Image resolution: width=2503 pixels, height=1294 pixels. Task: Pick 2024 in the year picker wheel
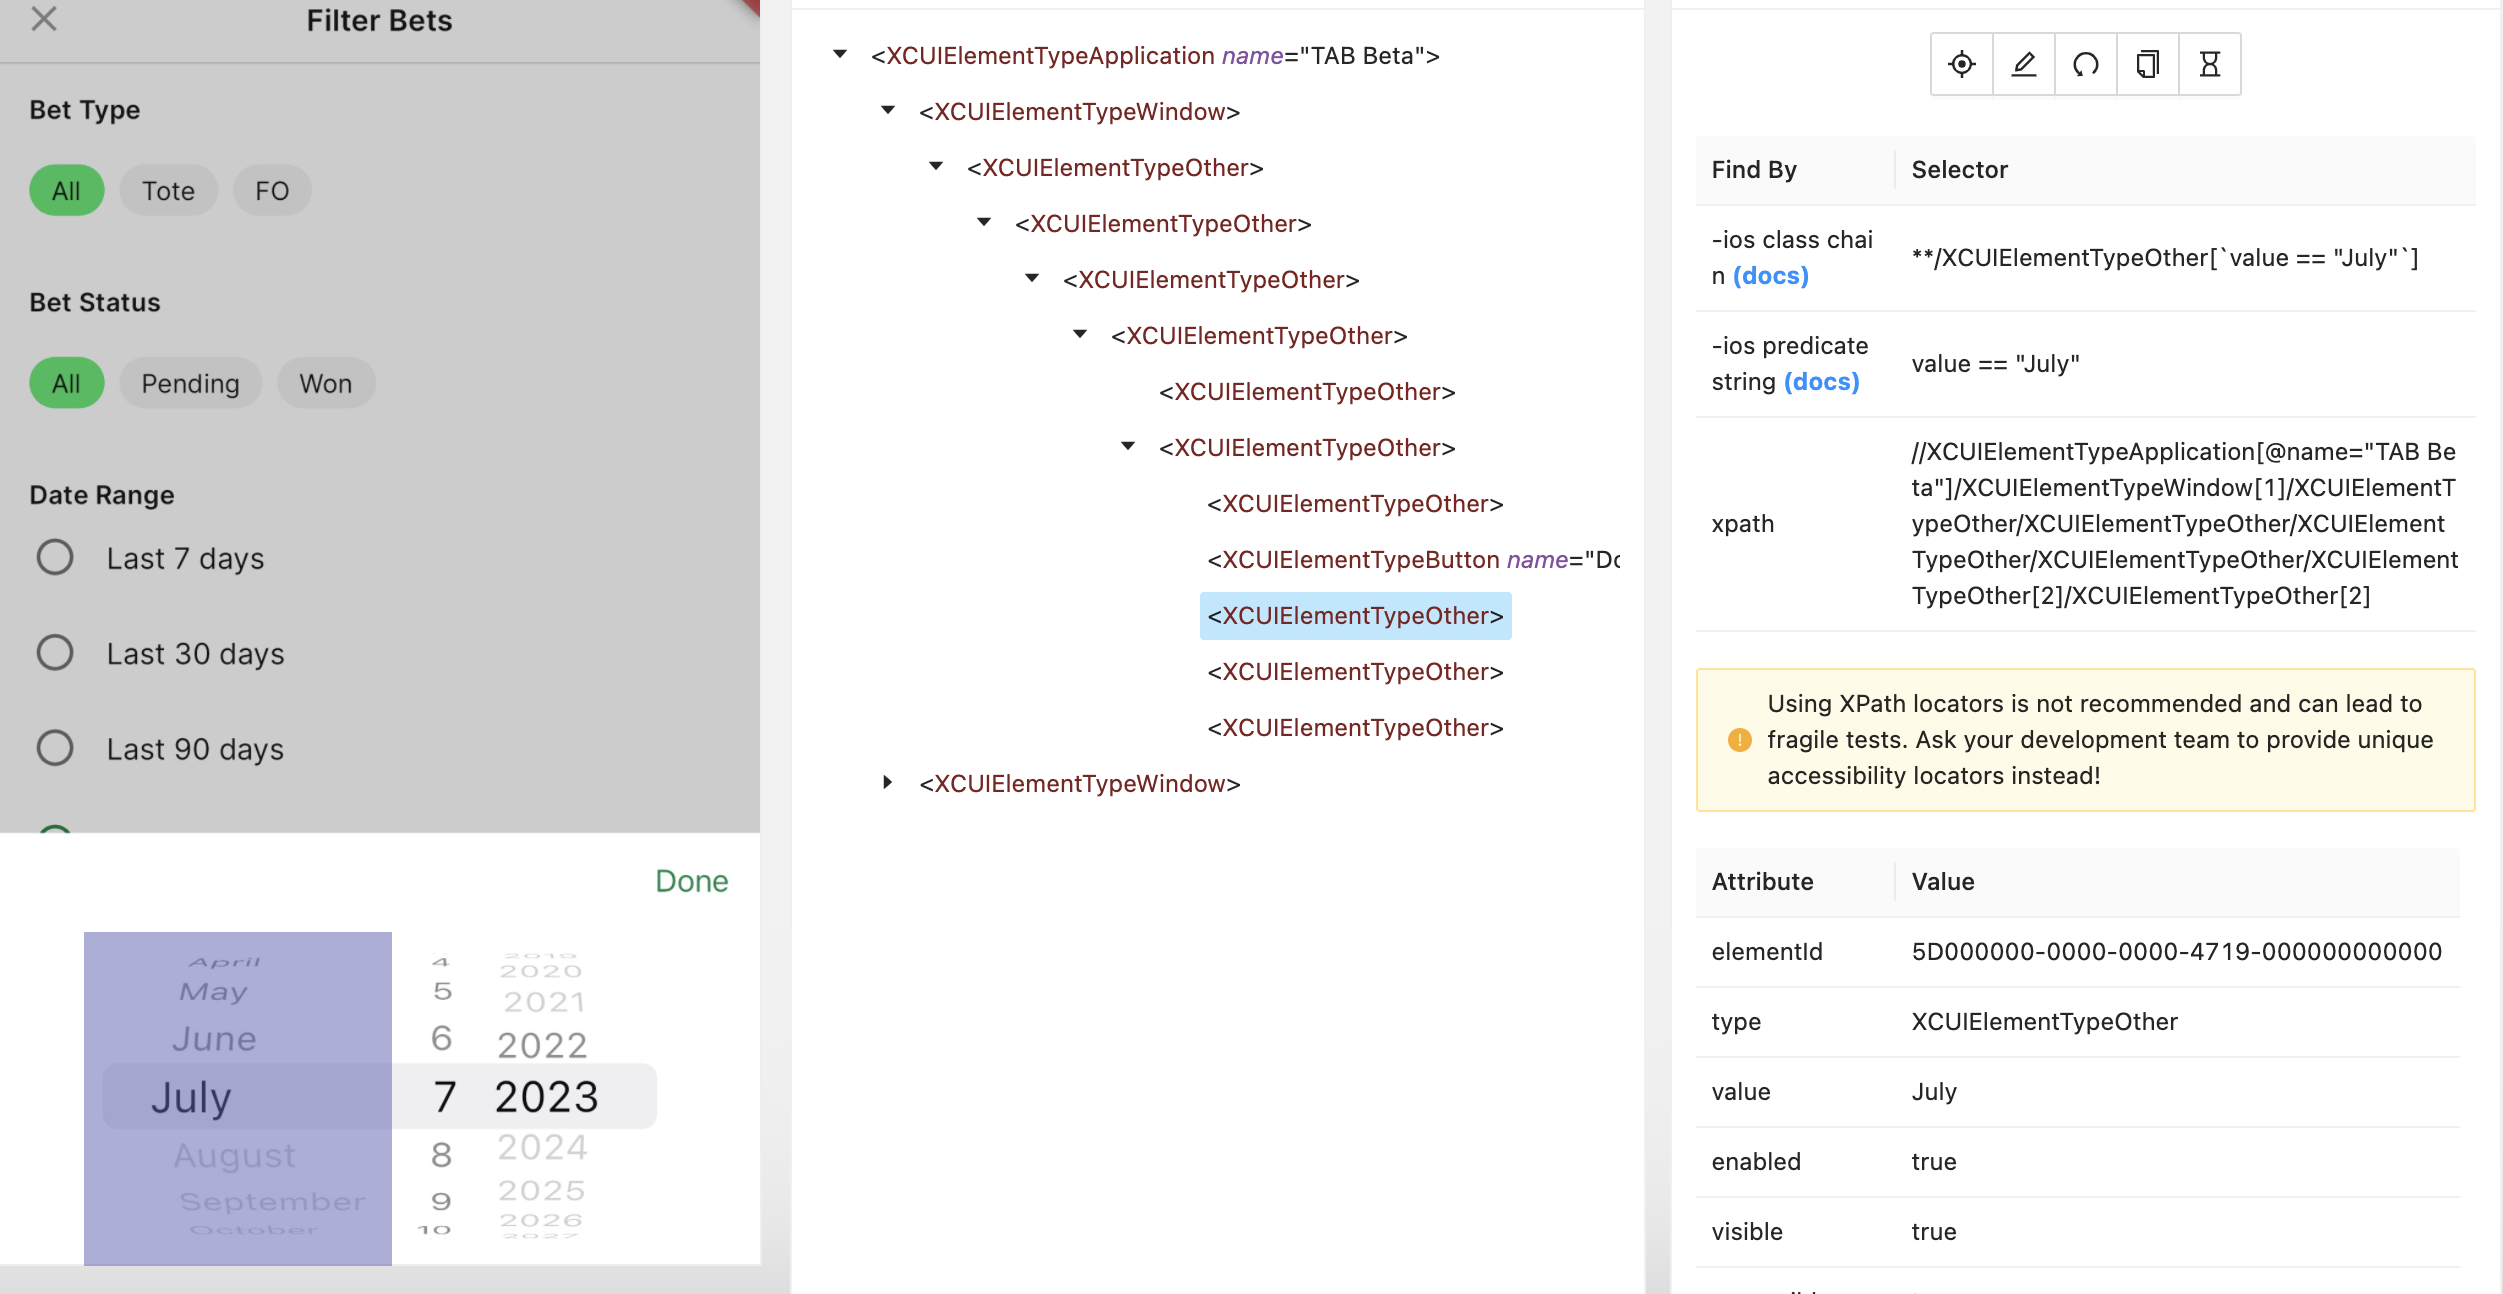543,1148
